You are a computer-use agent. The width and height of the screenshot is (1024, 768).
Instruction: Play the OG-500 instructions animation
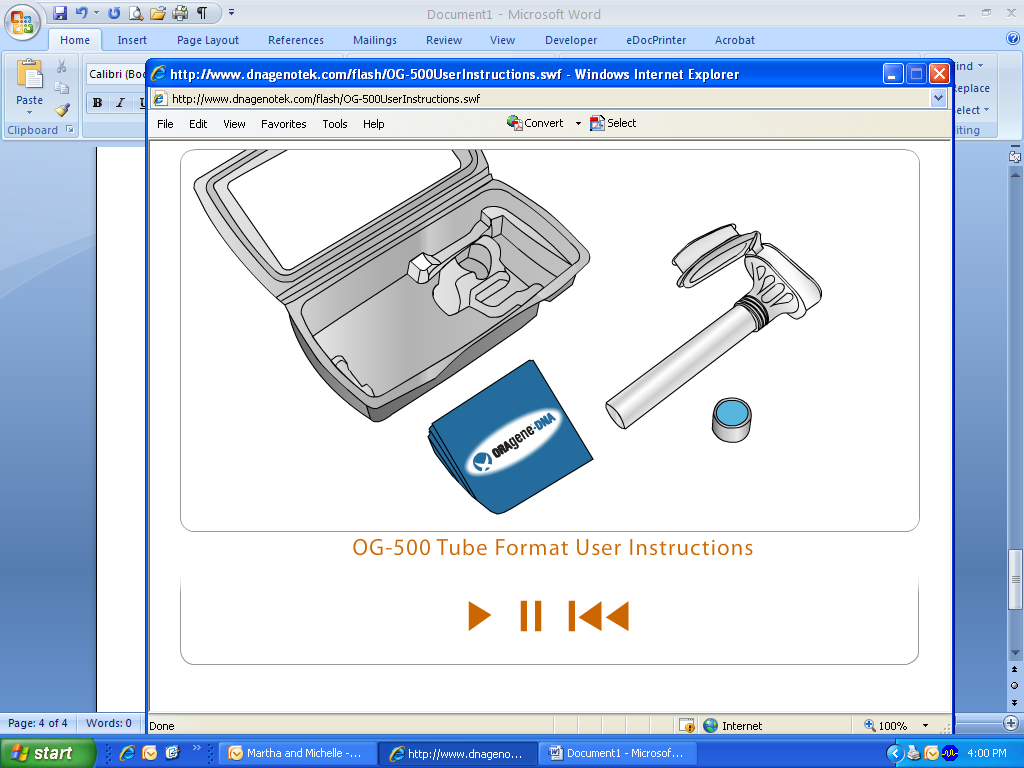point(479,616)
